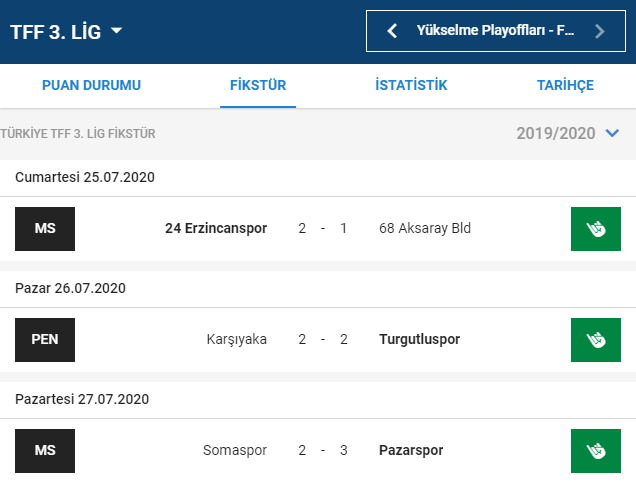636x483 pixels.
Task: Click Turgutluspor team name
Action: point(420,339)
